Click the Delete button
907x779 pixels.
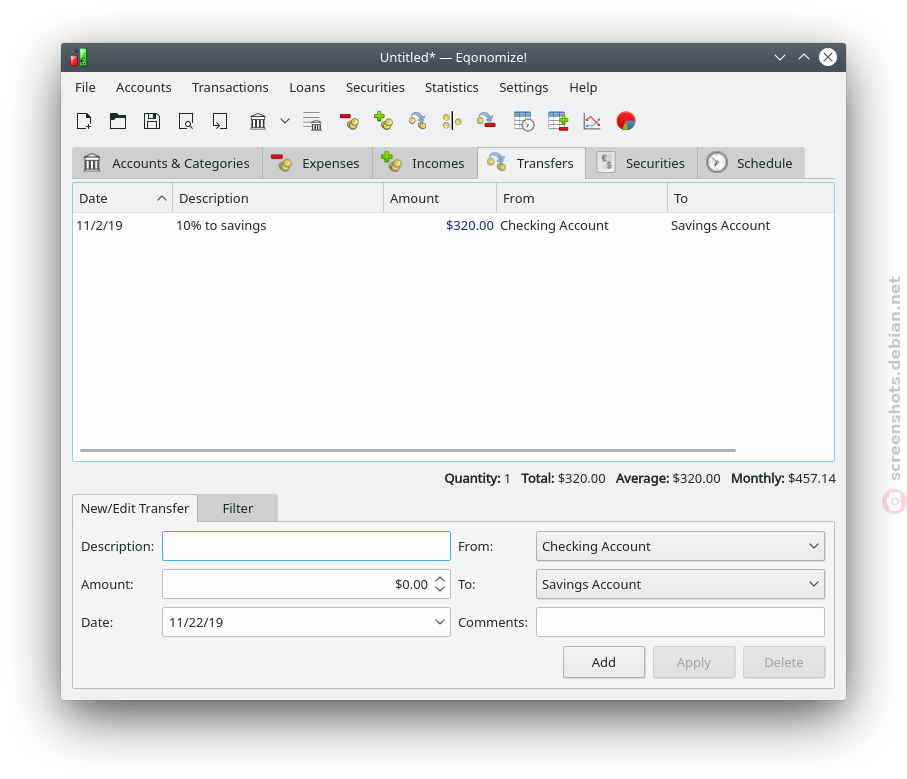pyautogui.click(x=784, y=662)
